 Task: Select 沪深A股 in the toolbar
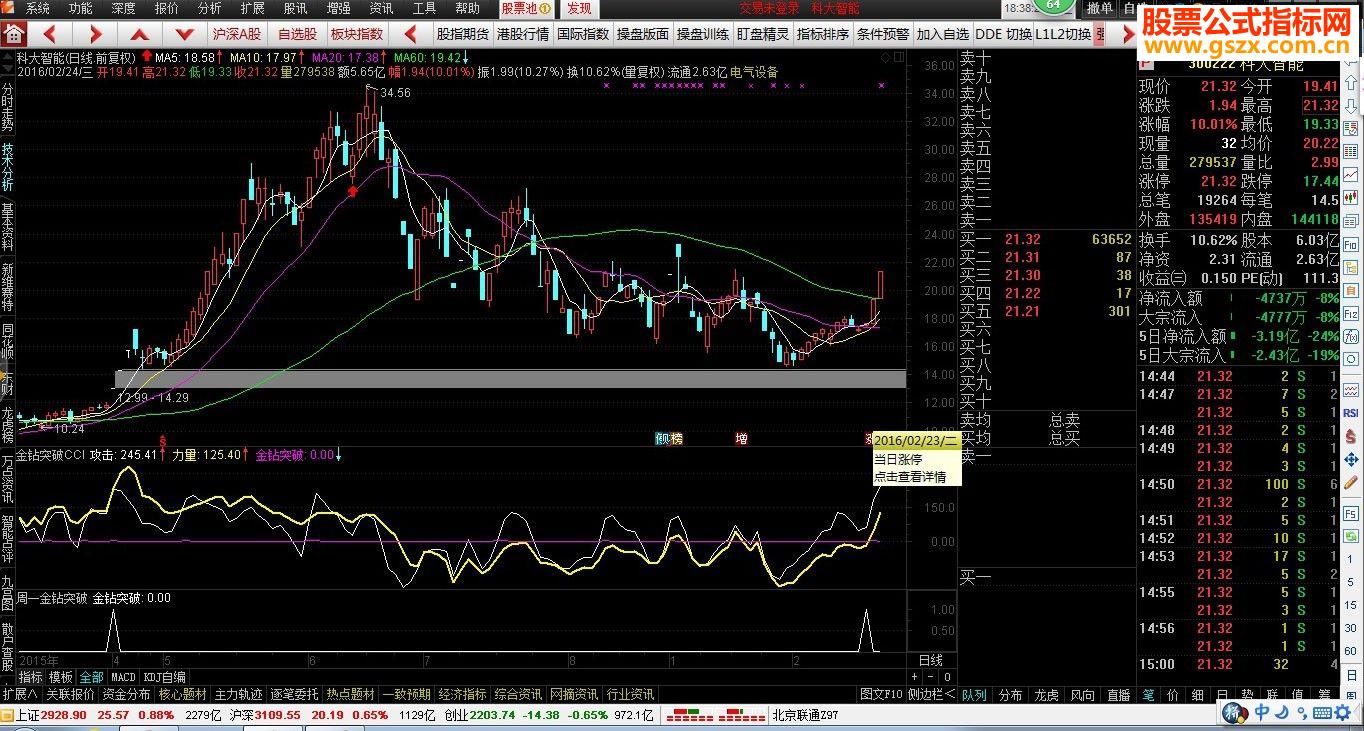tap(236, 33)
